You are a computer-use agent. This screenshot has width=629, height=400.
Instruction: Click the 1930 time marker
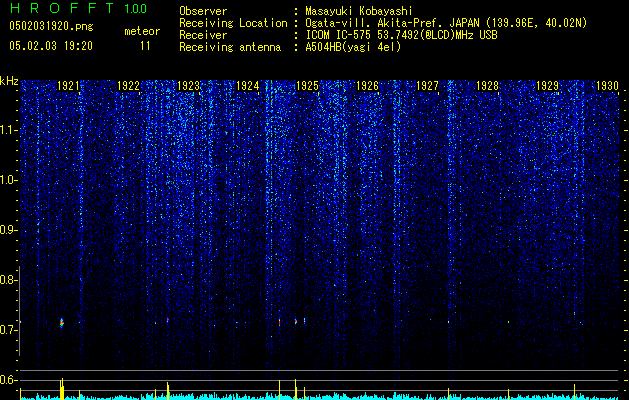pyautogui.click(x=607, y=85)
